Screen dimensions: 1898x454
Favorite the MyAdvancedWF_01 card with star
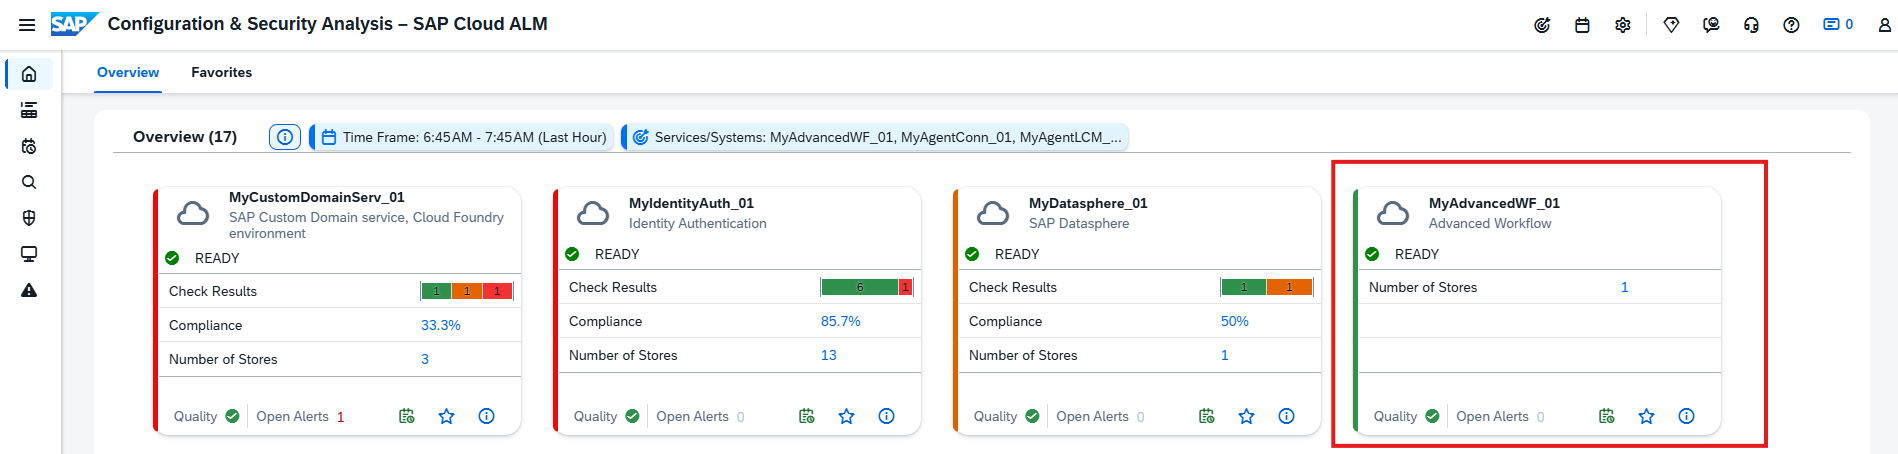click(x=1646, y=416)
